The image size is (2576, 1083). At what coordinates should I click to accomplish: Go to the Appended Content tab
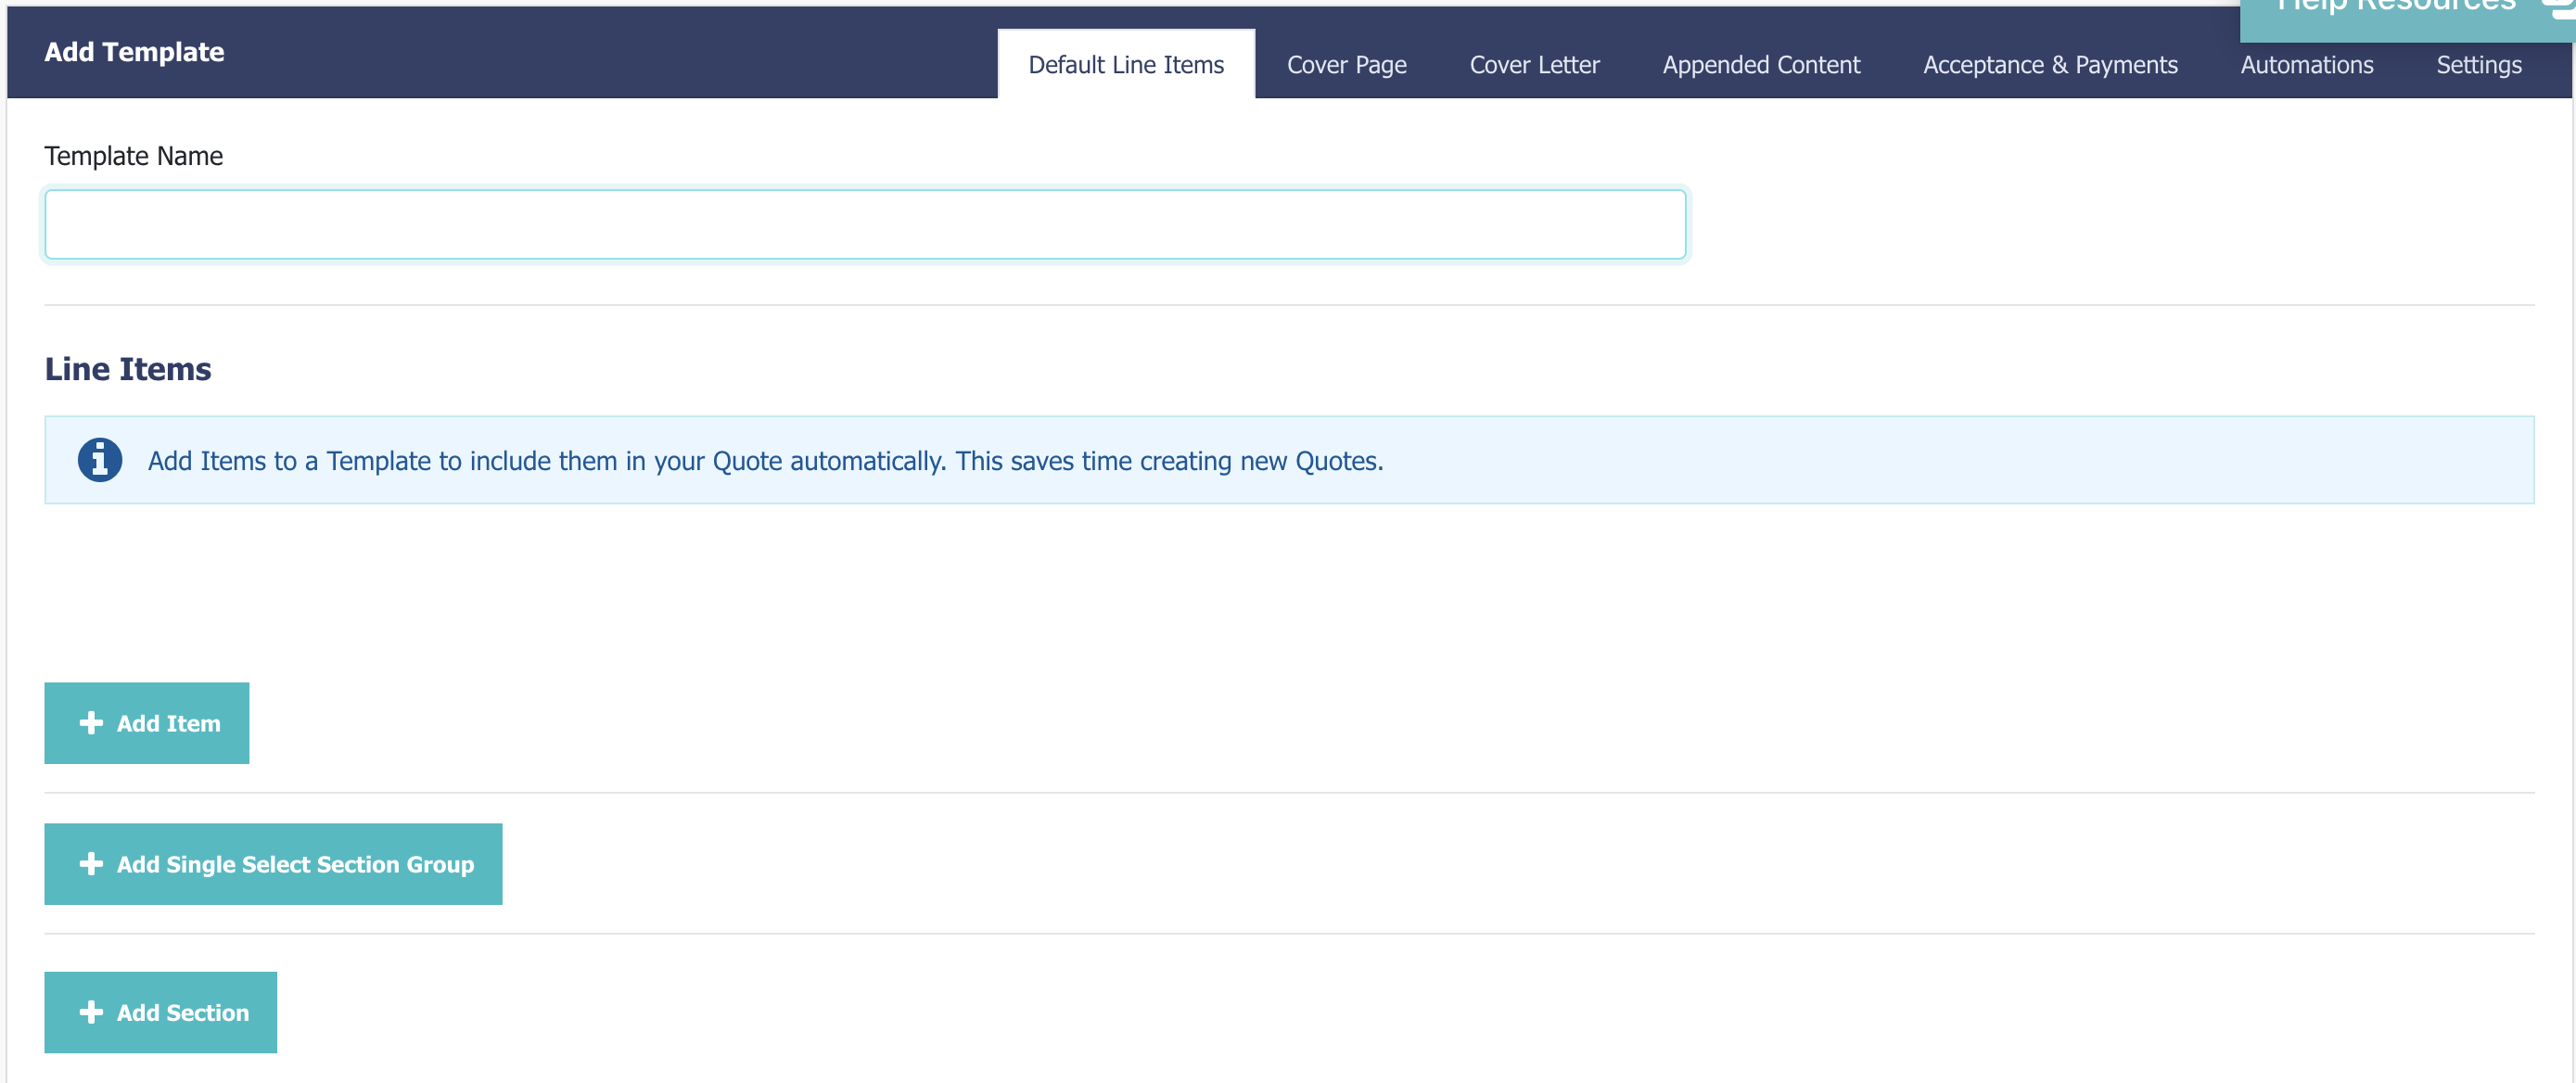point(1760,65)
